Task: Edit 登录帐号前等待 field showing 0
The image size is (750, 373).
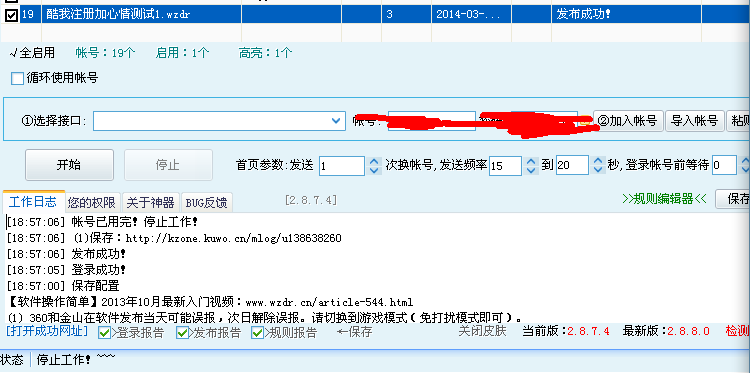Action: pyautogui.click(x=724, y=166)
